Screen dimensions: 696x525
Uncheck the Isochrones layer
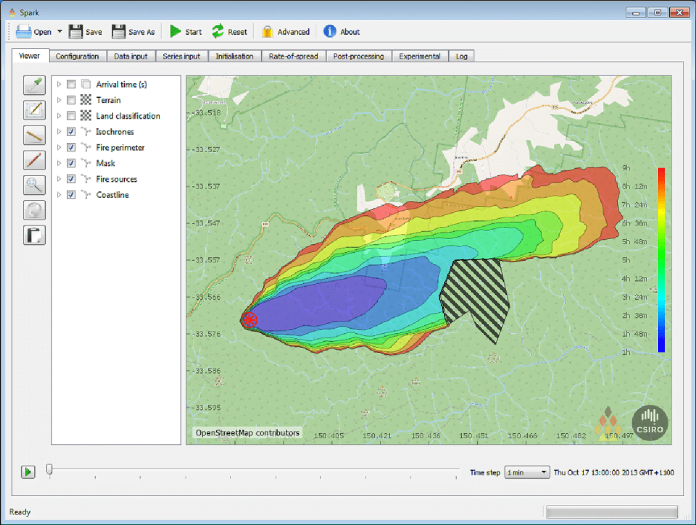(x=72, y=132)
